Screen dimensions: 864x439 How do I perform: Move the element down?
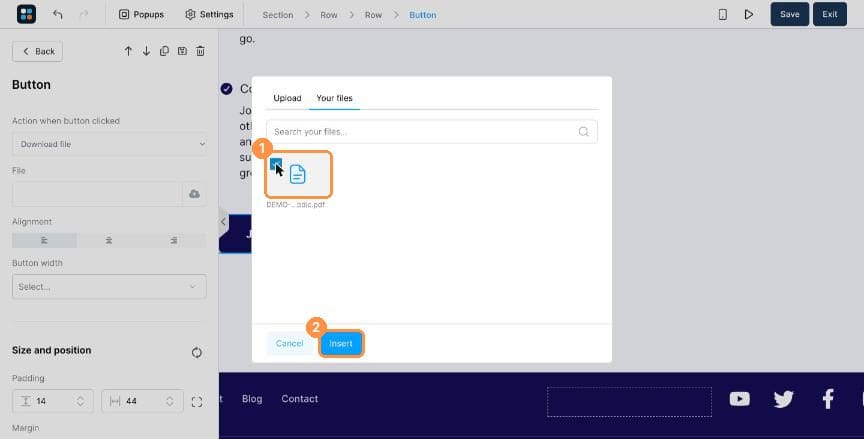click(x=147, y=51)
